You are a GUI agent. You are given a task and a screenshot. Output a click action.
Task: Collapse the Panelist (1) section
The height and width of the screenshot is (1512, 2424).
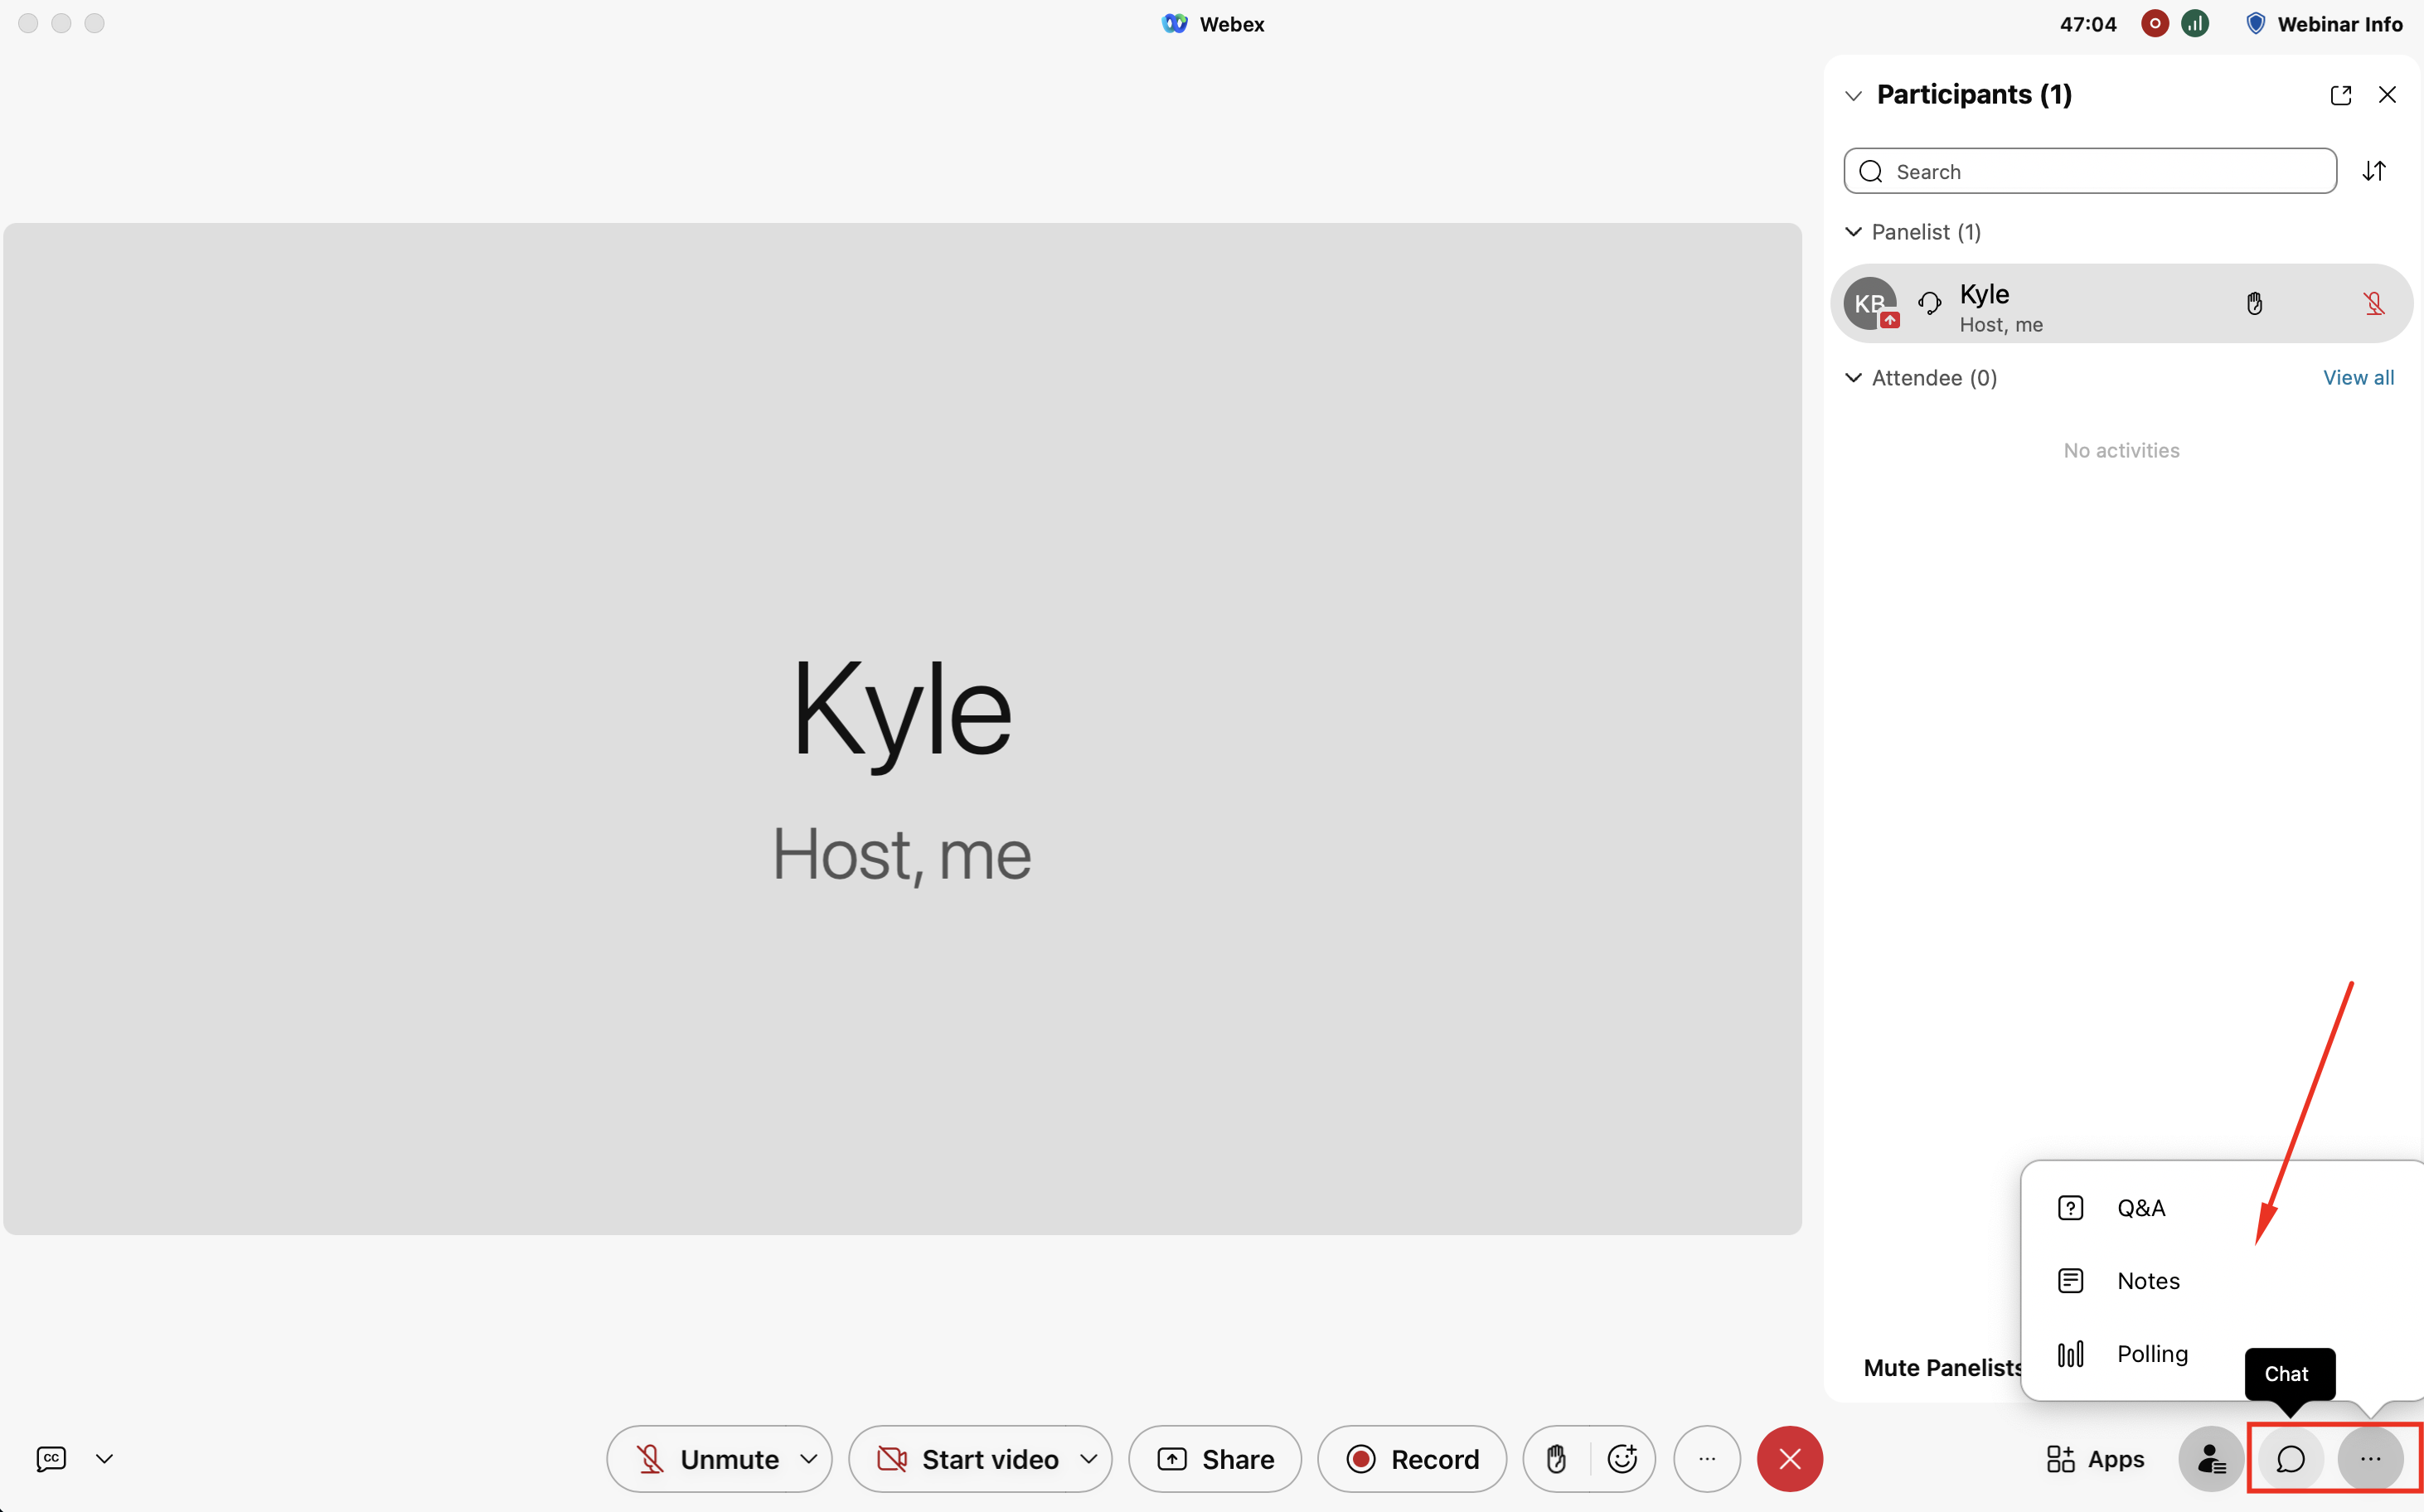pos(1853,232)
